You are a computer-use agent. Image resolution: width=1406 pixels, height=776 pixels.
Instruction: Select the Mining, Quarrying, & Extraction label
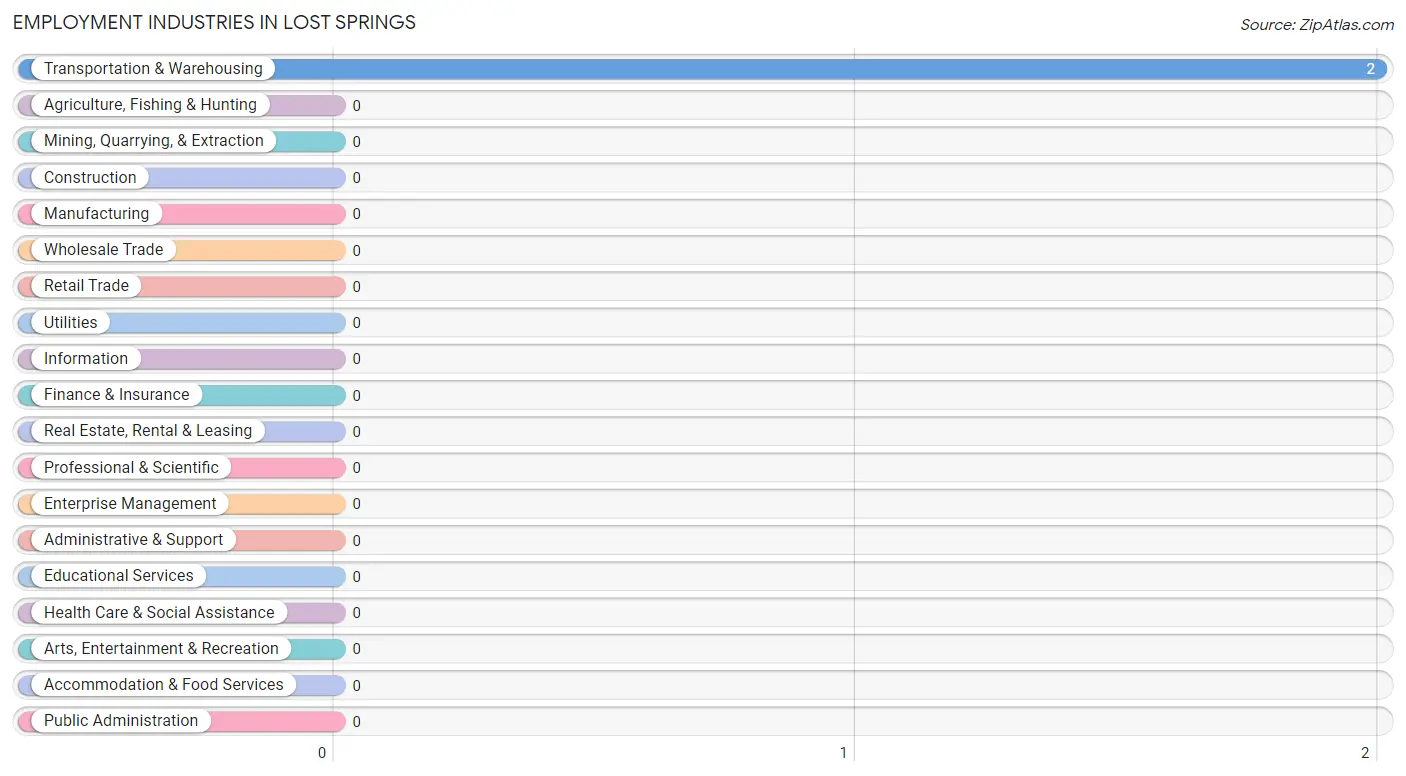pyautogui.click(x=154, y=141)
